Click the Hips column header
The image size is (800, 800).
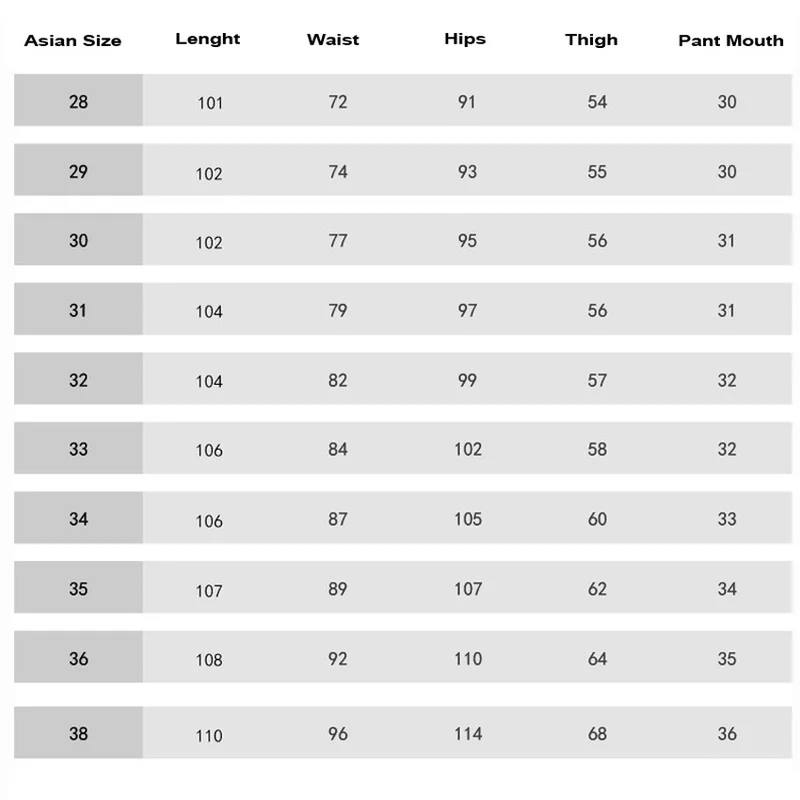pos(465,39)
